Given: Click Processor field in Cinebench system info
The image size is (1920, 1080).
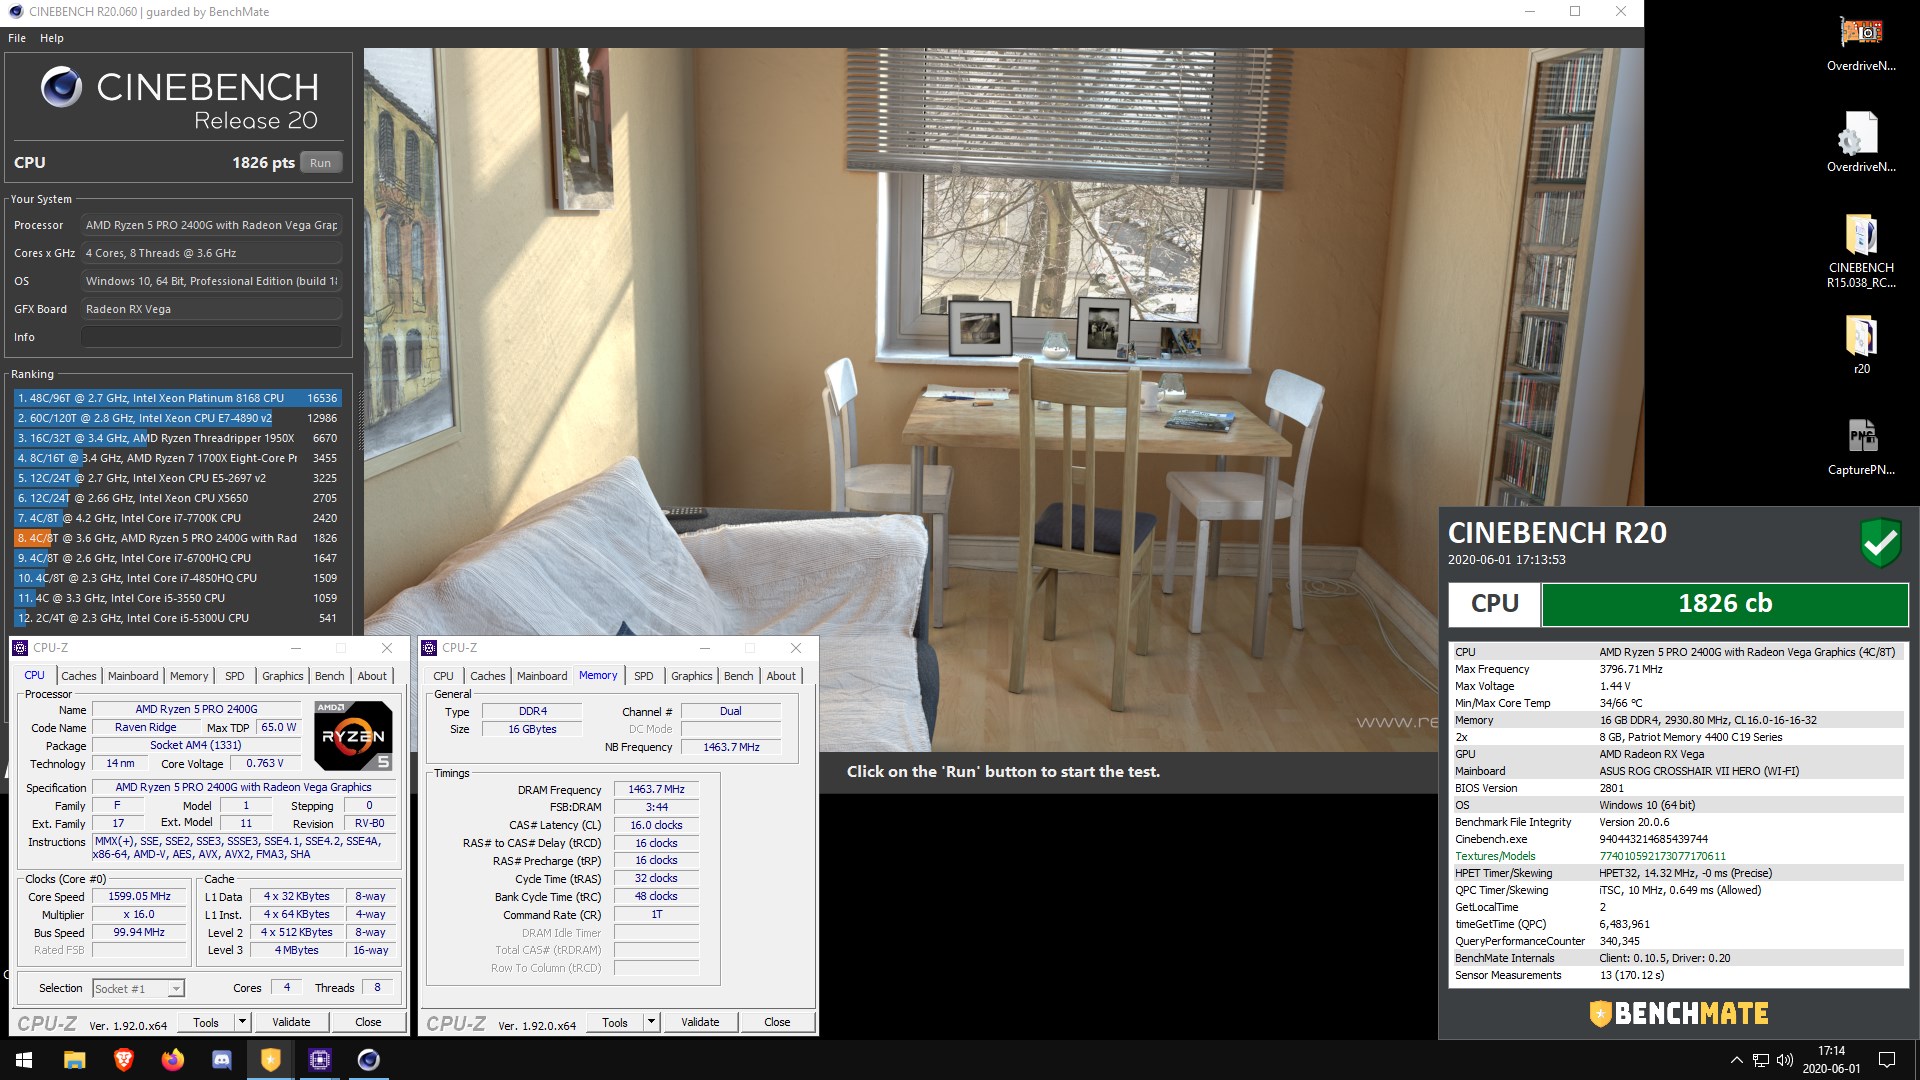Looking at the screenshot, I should pyautogui.click(x=211, y=225).
